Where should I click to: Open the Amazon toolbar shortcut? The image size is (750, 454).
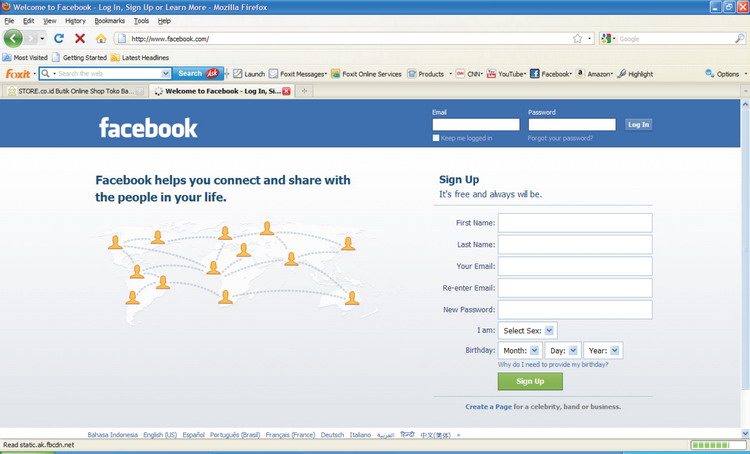click(594, 74)
